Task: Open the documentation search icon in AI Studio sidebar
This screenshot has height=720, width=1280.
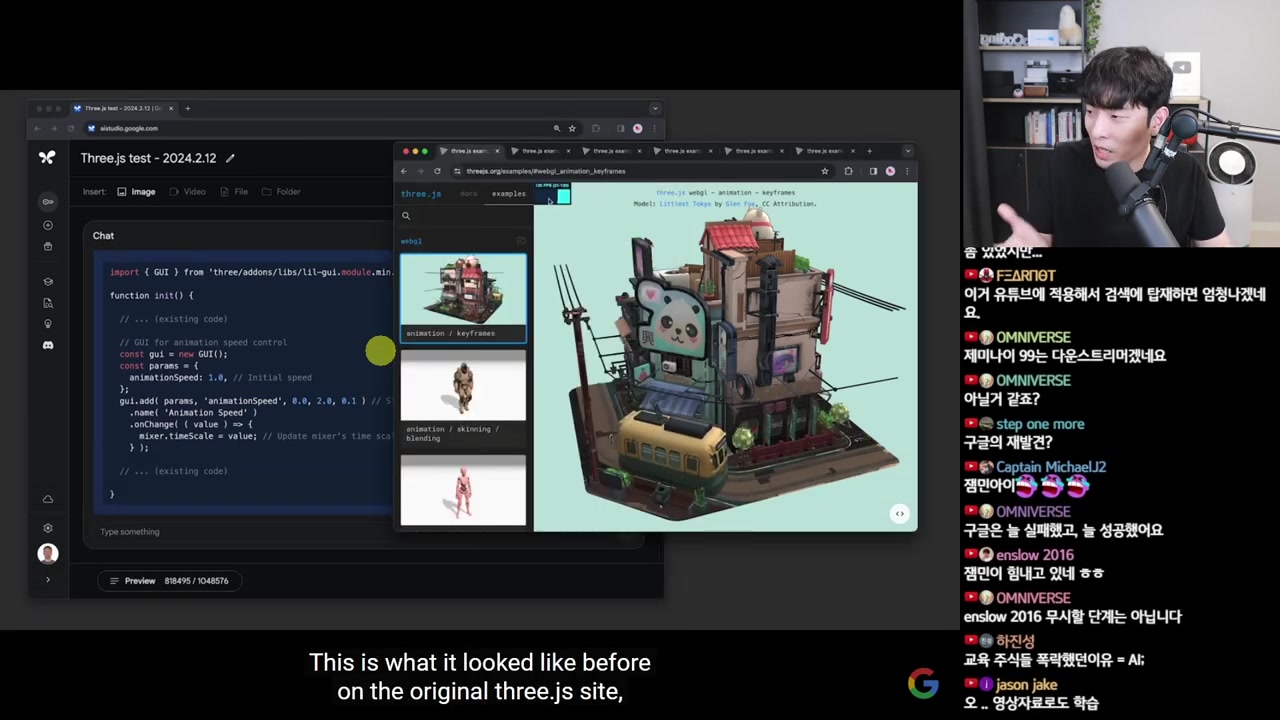Action: pos(47,302)
